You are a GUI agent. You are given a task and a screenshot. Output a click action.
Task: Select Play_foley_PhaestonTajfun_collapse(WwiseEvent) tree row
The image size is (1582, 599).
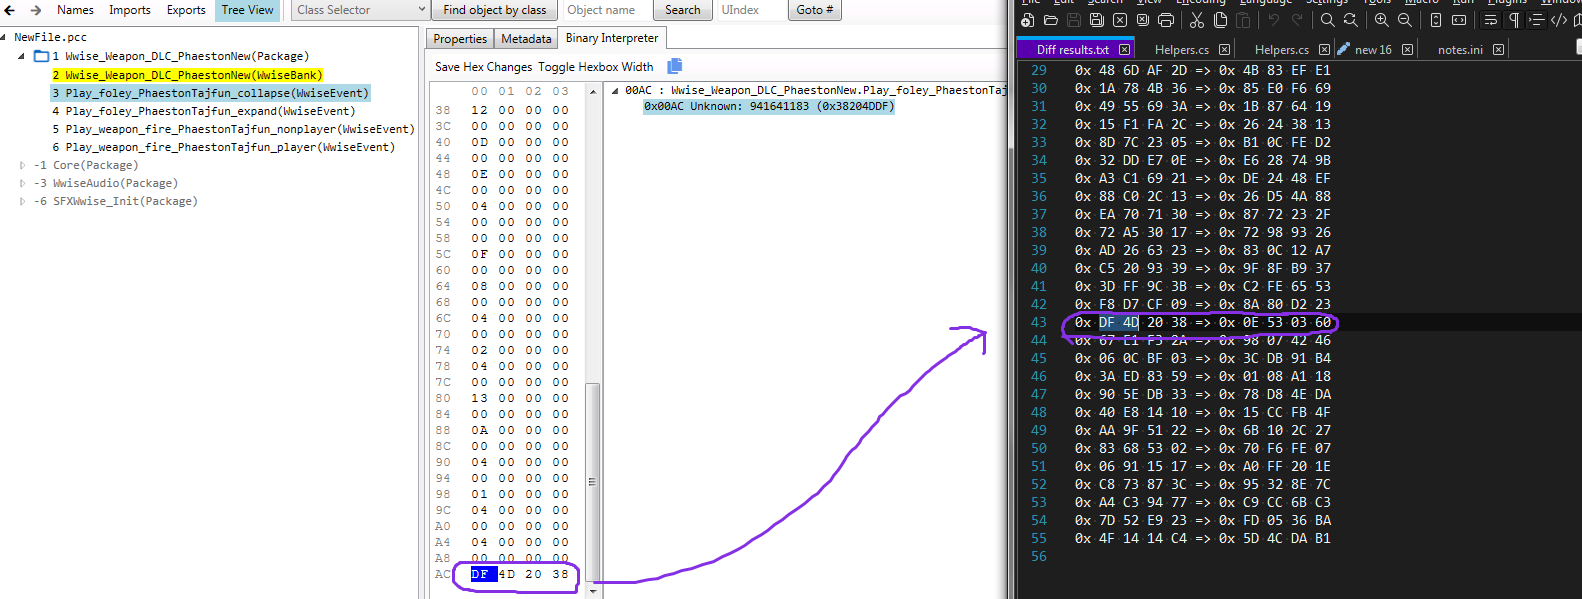click(211, 93)
